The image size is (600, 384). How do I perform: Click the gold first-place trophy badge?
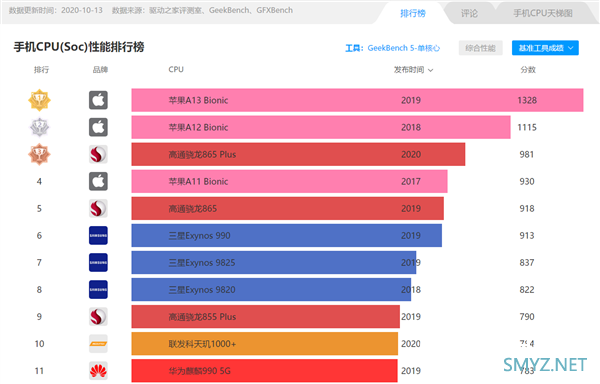[x=39, y=100]
